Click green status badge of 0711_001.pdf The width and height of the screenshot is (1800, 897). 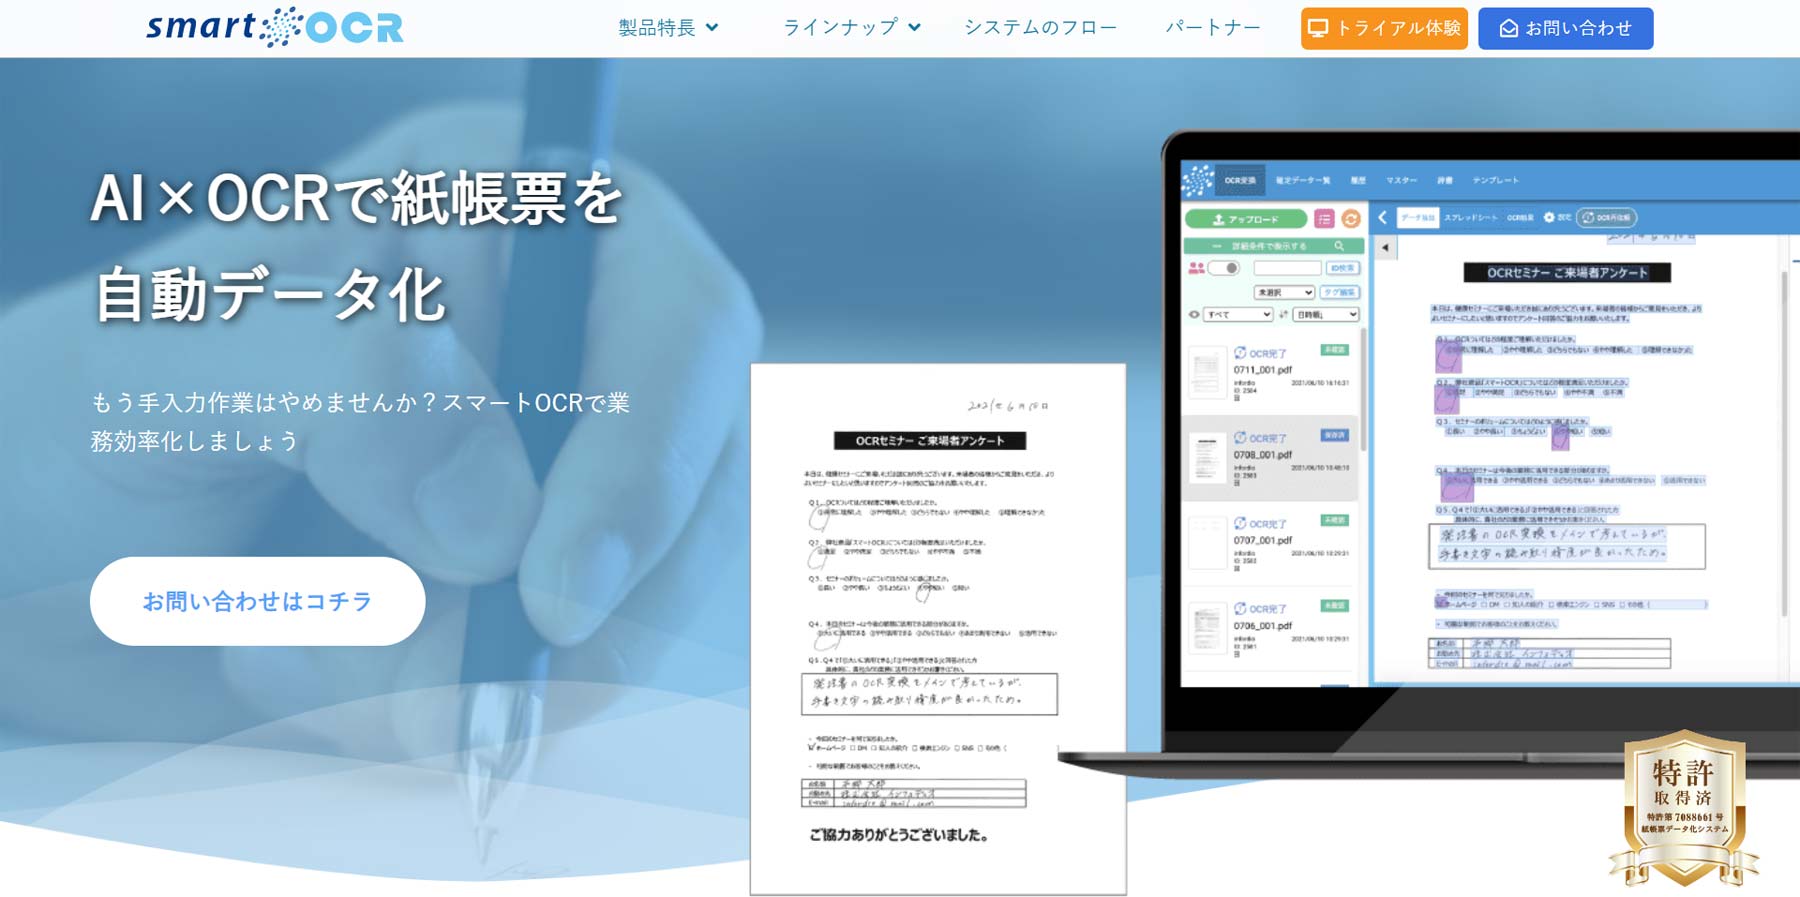pos(1335,350)
